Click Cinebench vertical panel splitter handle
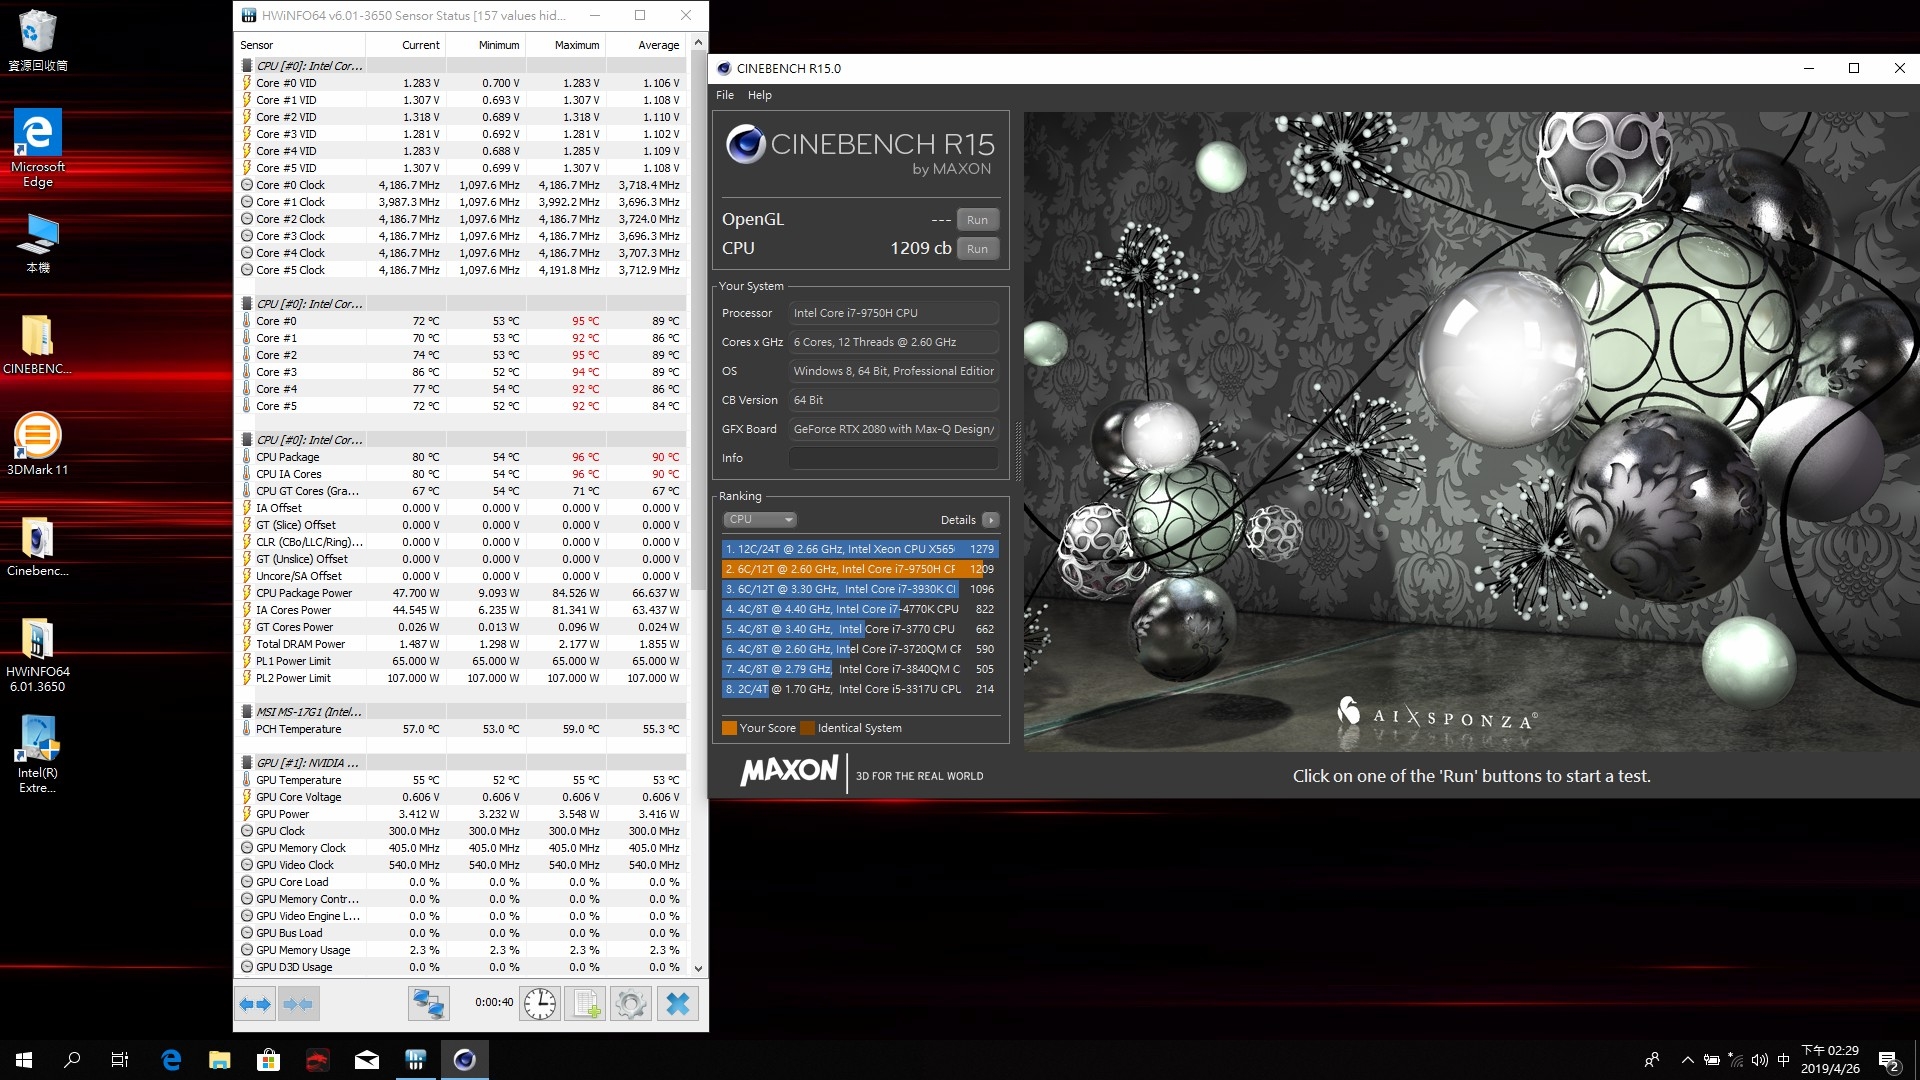Screen dimensions: 1920x1080 pyautogui.click(x=1017, y=450)
